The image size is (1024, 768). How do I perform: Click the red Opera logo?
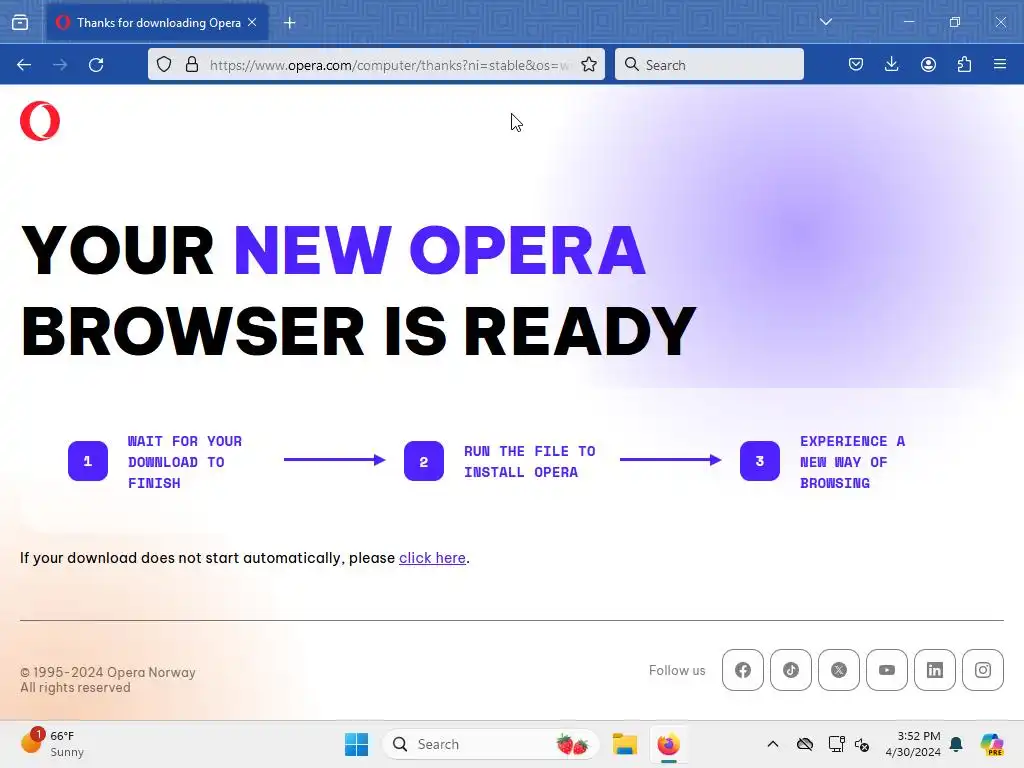40,121
